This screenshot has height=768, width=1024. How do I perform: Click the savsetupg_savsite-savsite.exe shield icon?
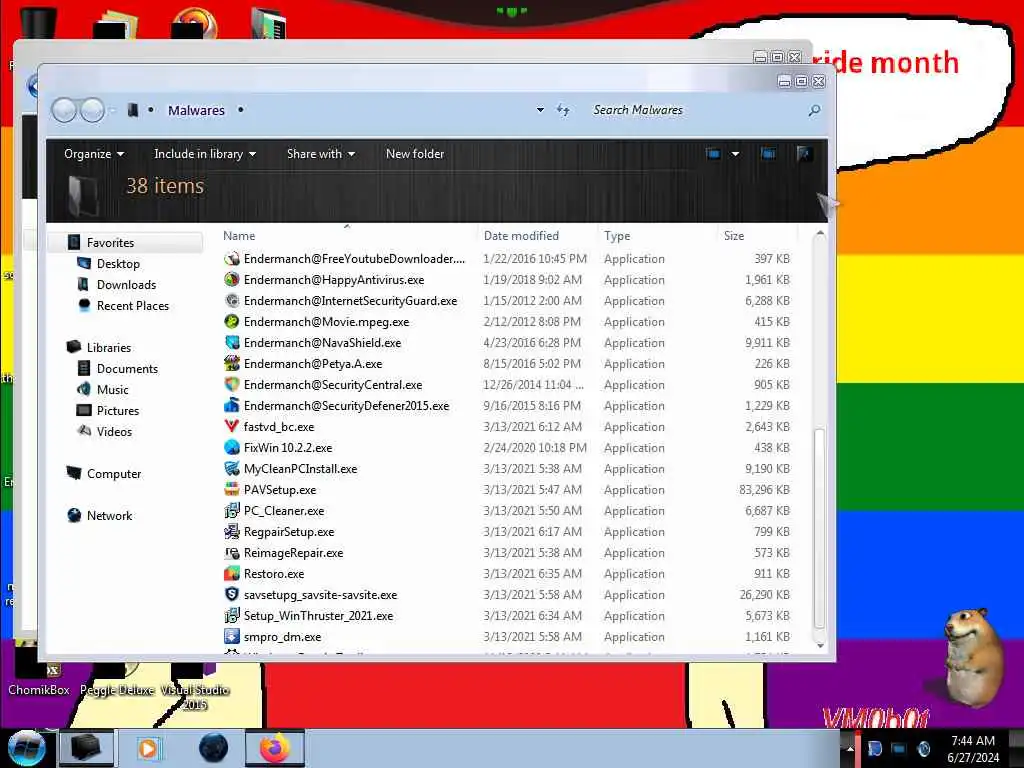pyautogui.click(x=232, y=594)
